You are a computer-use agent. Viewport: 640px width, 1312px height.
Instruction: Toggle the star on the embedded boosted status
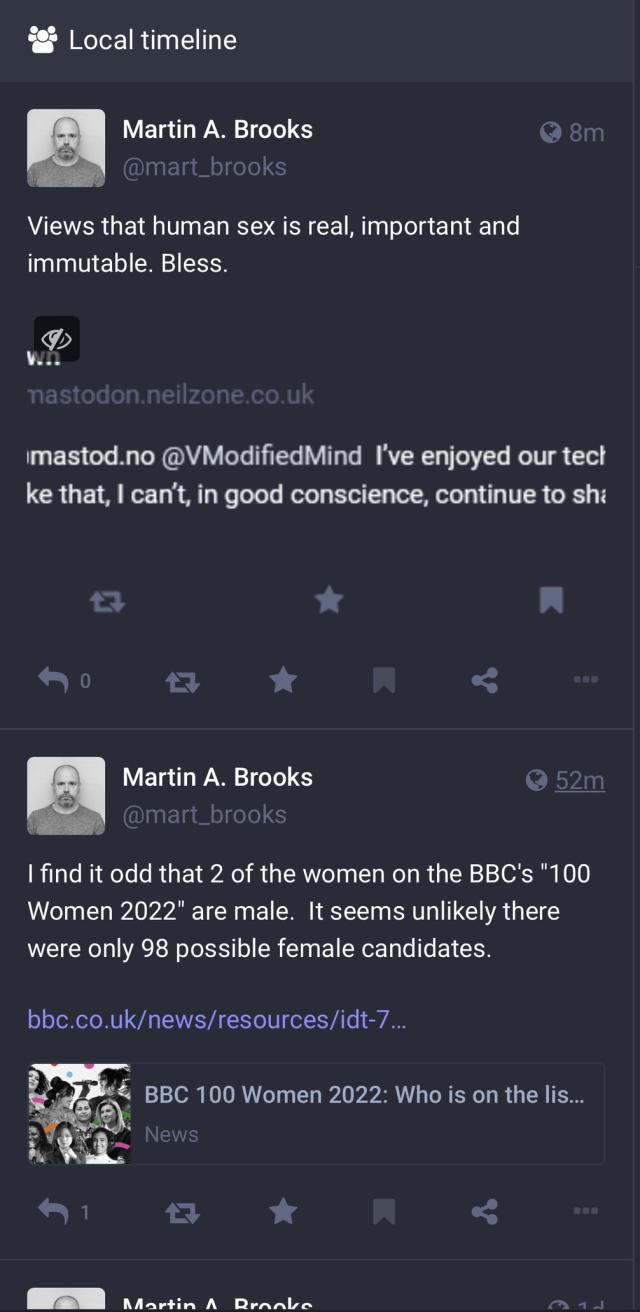coord(329,600)
